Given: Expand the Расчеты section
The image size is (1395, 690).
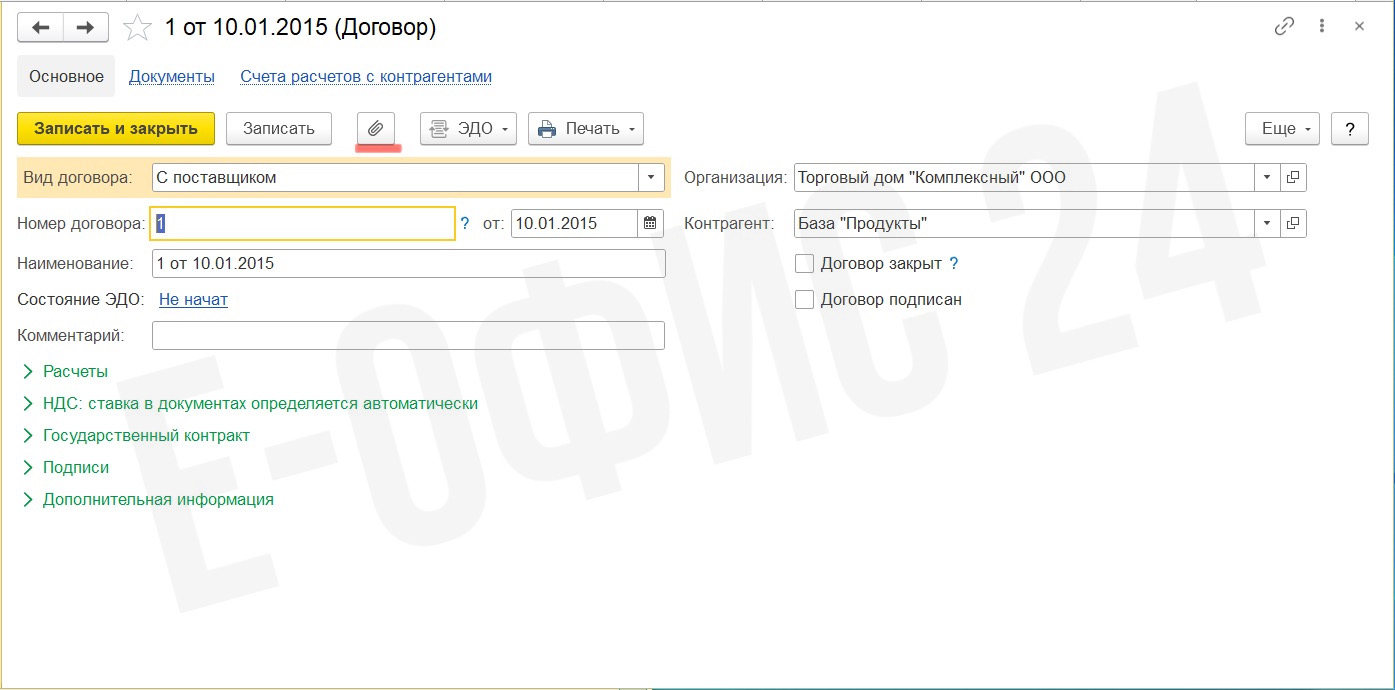Looking at the screenshot, I should tap(75, 372).
